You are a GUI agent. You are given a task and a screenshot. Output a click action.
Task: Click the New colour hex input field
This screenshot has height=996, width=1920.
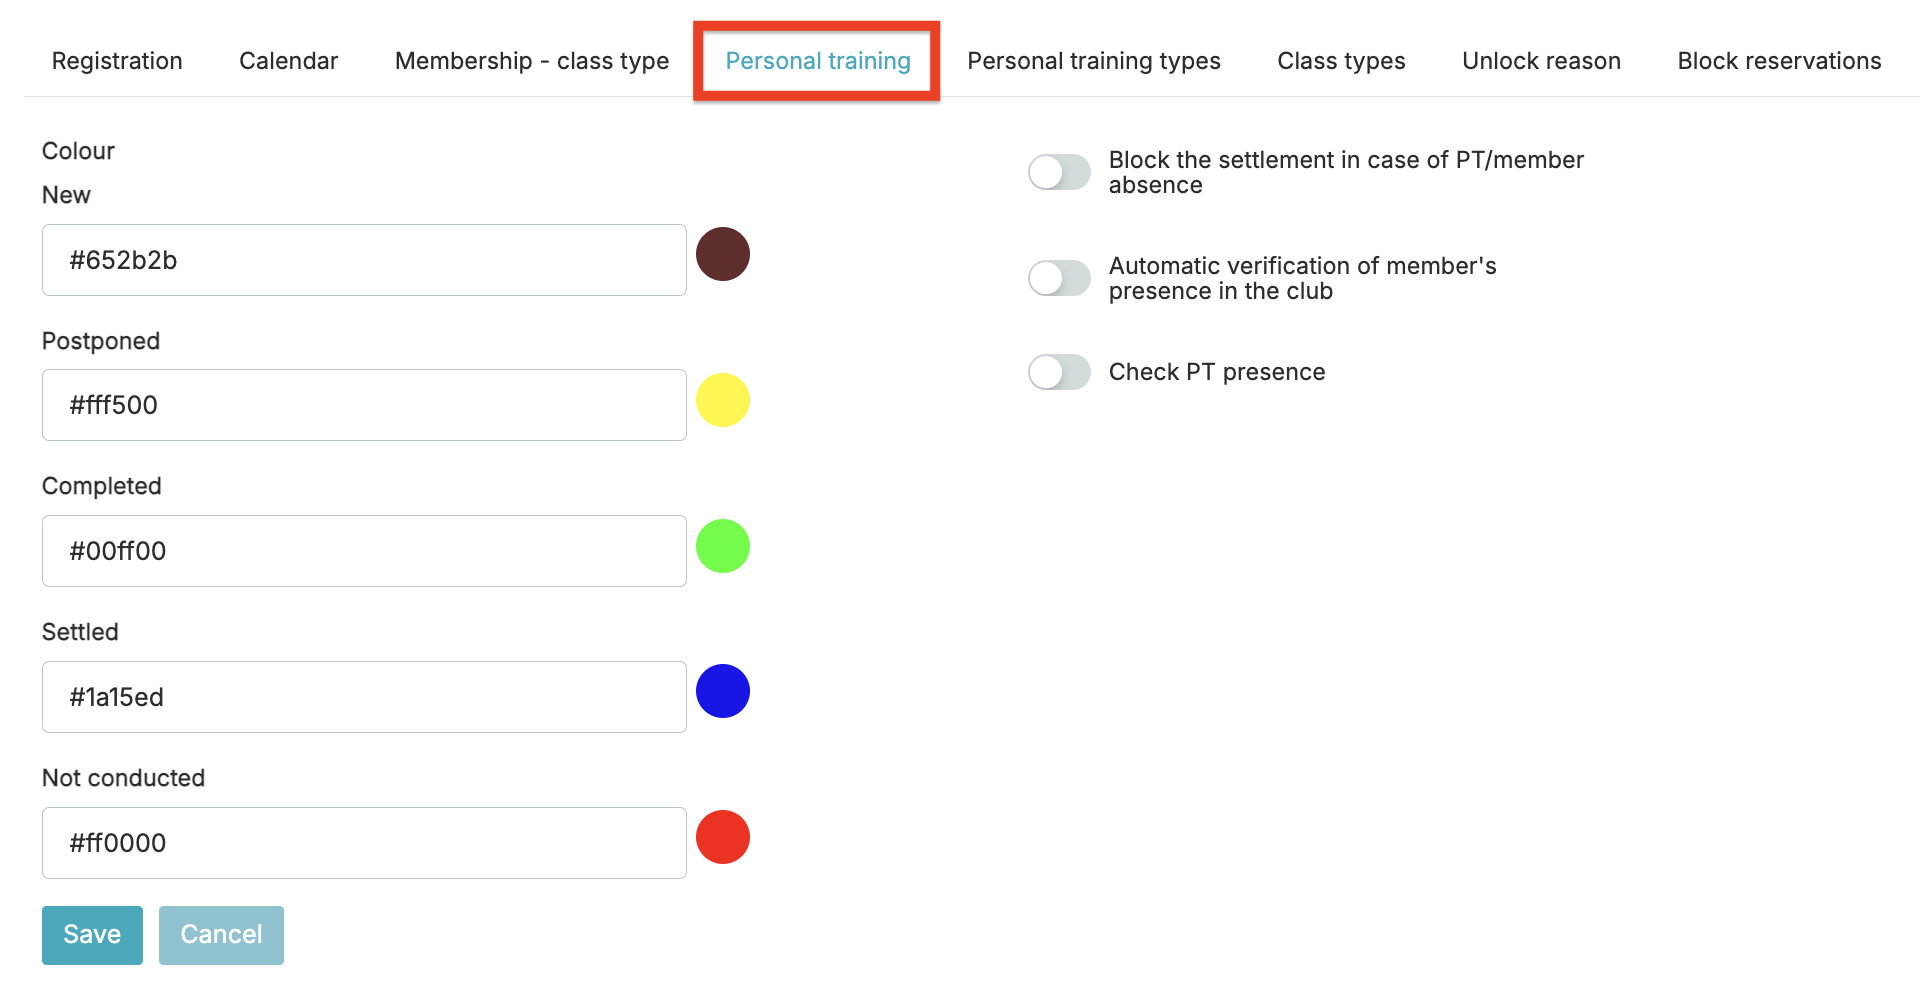pos(364,260)
